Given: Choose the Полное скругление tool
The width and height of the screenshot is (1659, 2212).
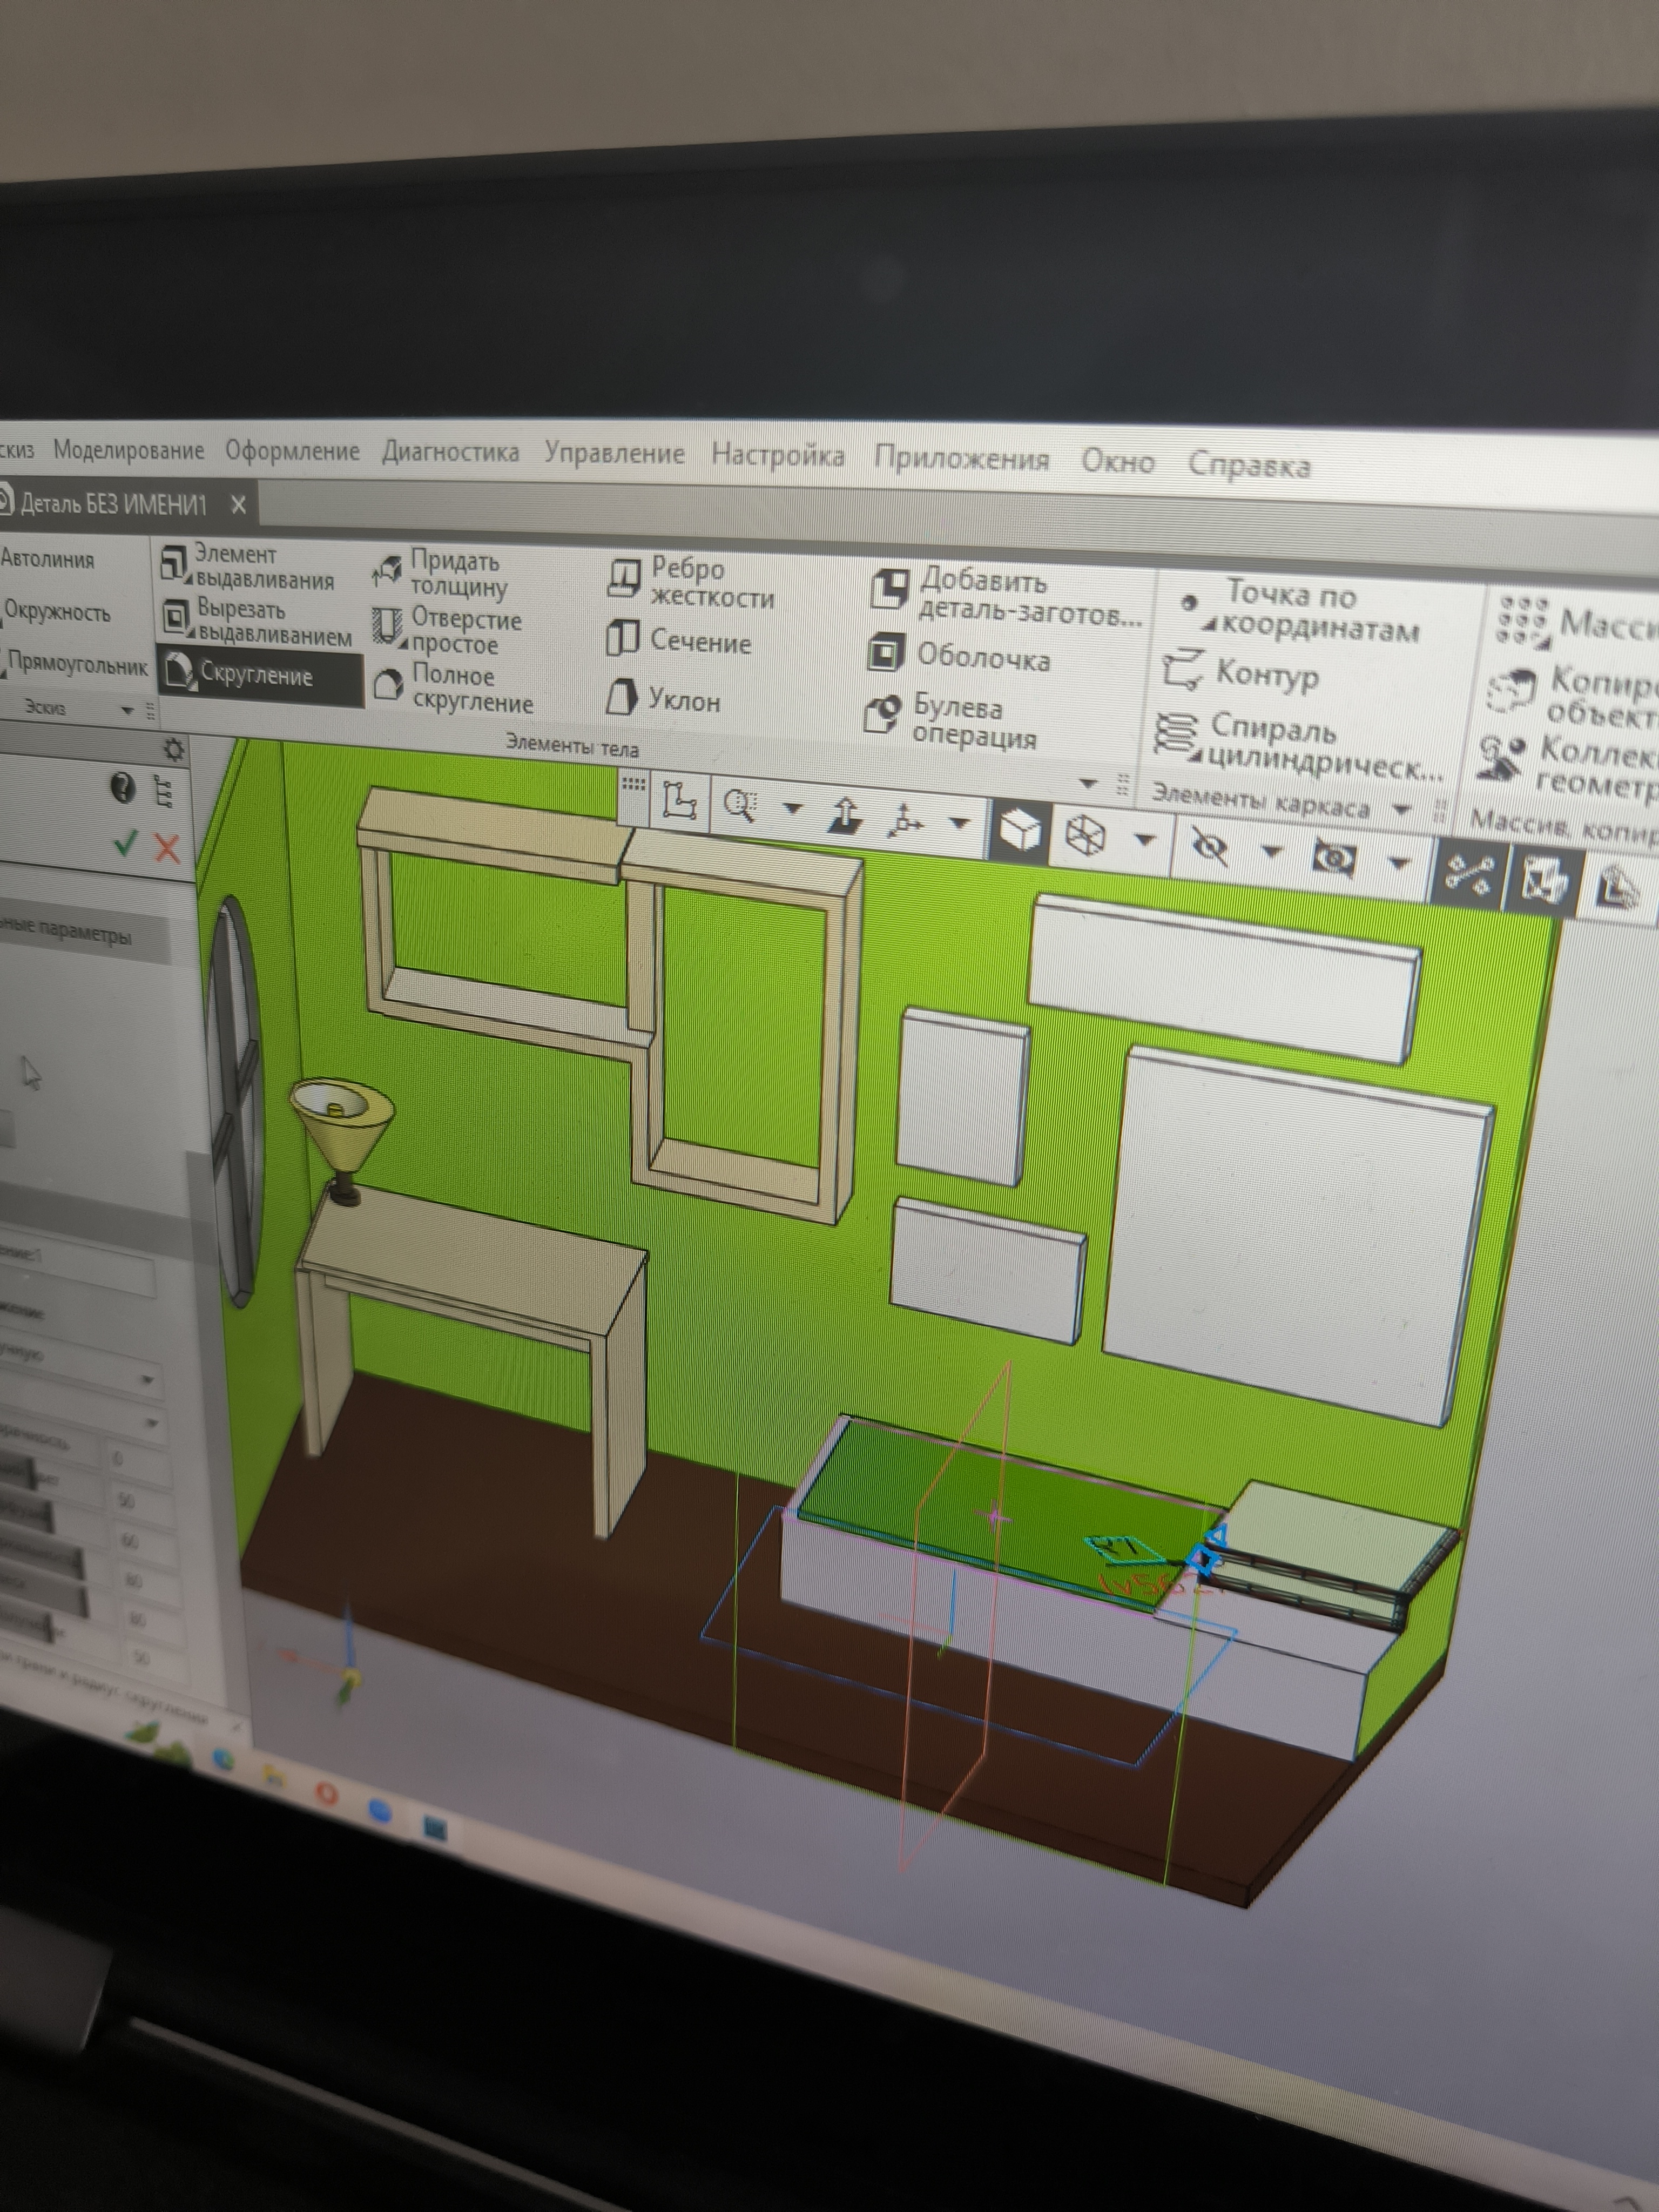Looking at the screenshot, I should (x=453, y=688).
